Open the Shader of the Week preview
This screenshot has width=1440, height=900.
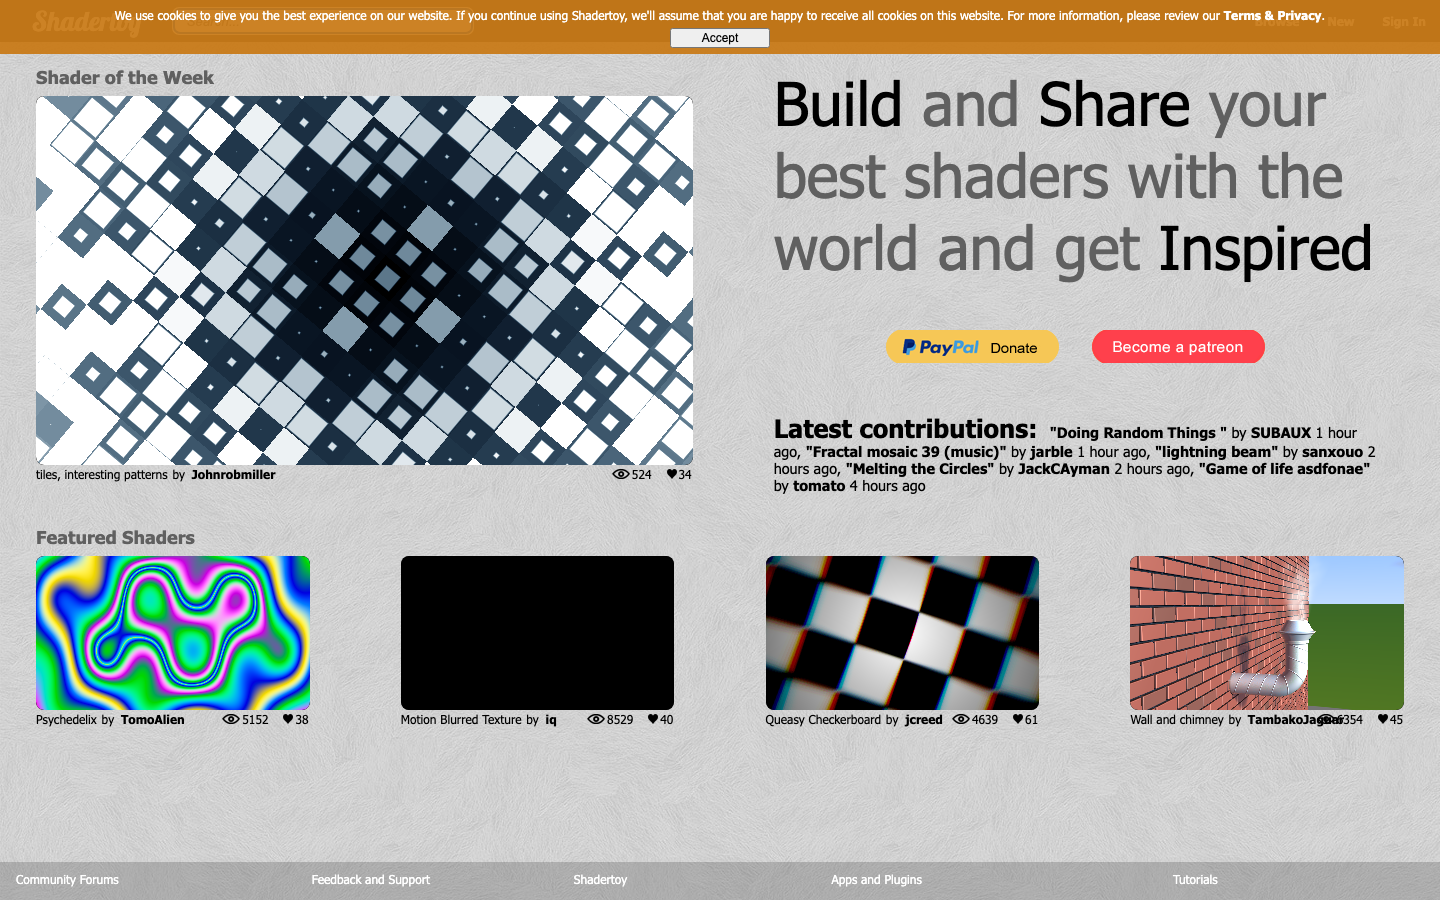[364, 280]
